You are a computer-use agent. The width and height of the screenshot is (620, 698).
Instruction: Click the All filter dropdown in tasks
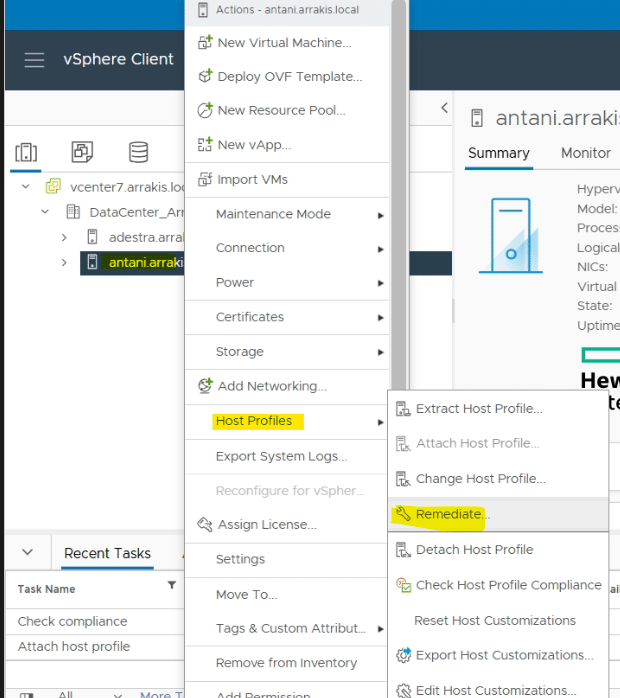click(x=89, y=694)
